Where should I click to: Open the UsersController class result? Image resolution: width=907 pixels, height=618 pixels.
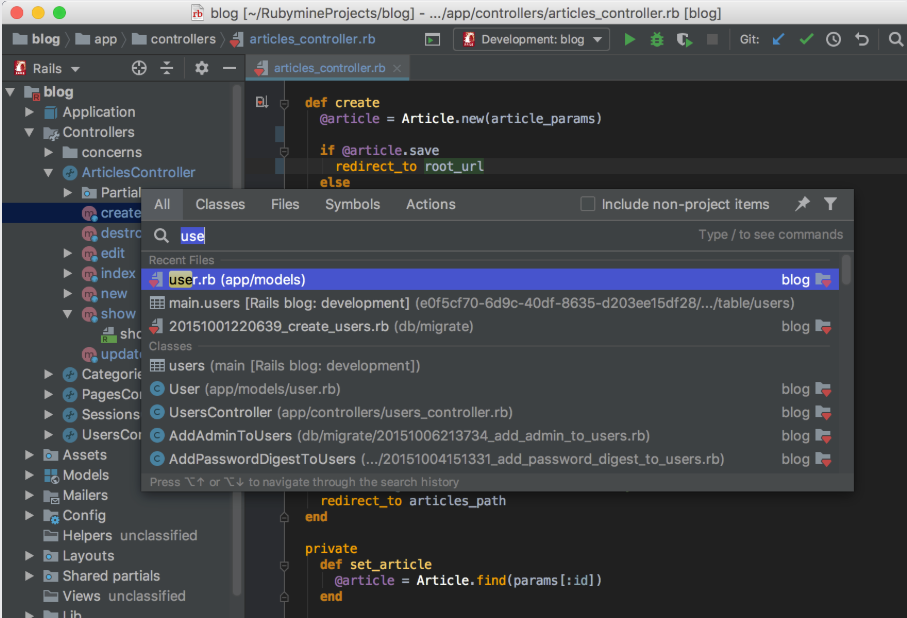(490, 412)
